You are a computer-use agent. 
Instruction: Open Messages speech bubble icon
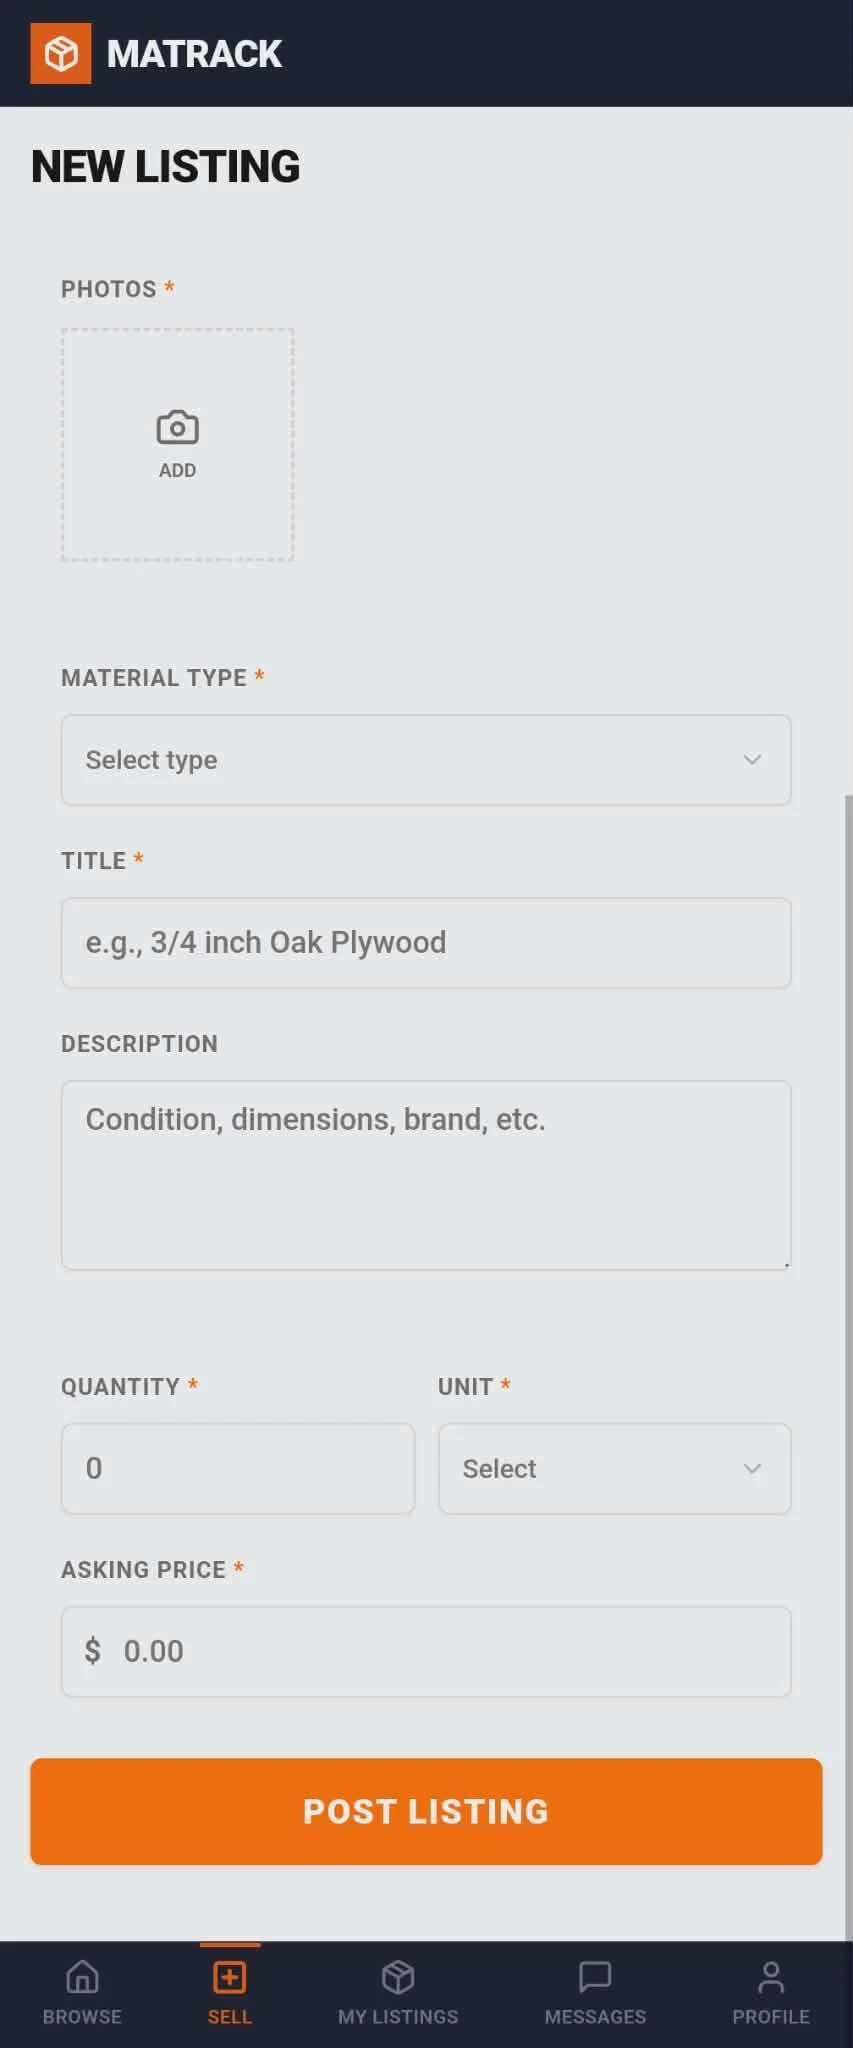pos(595,1976)
